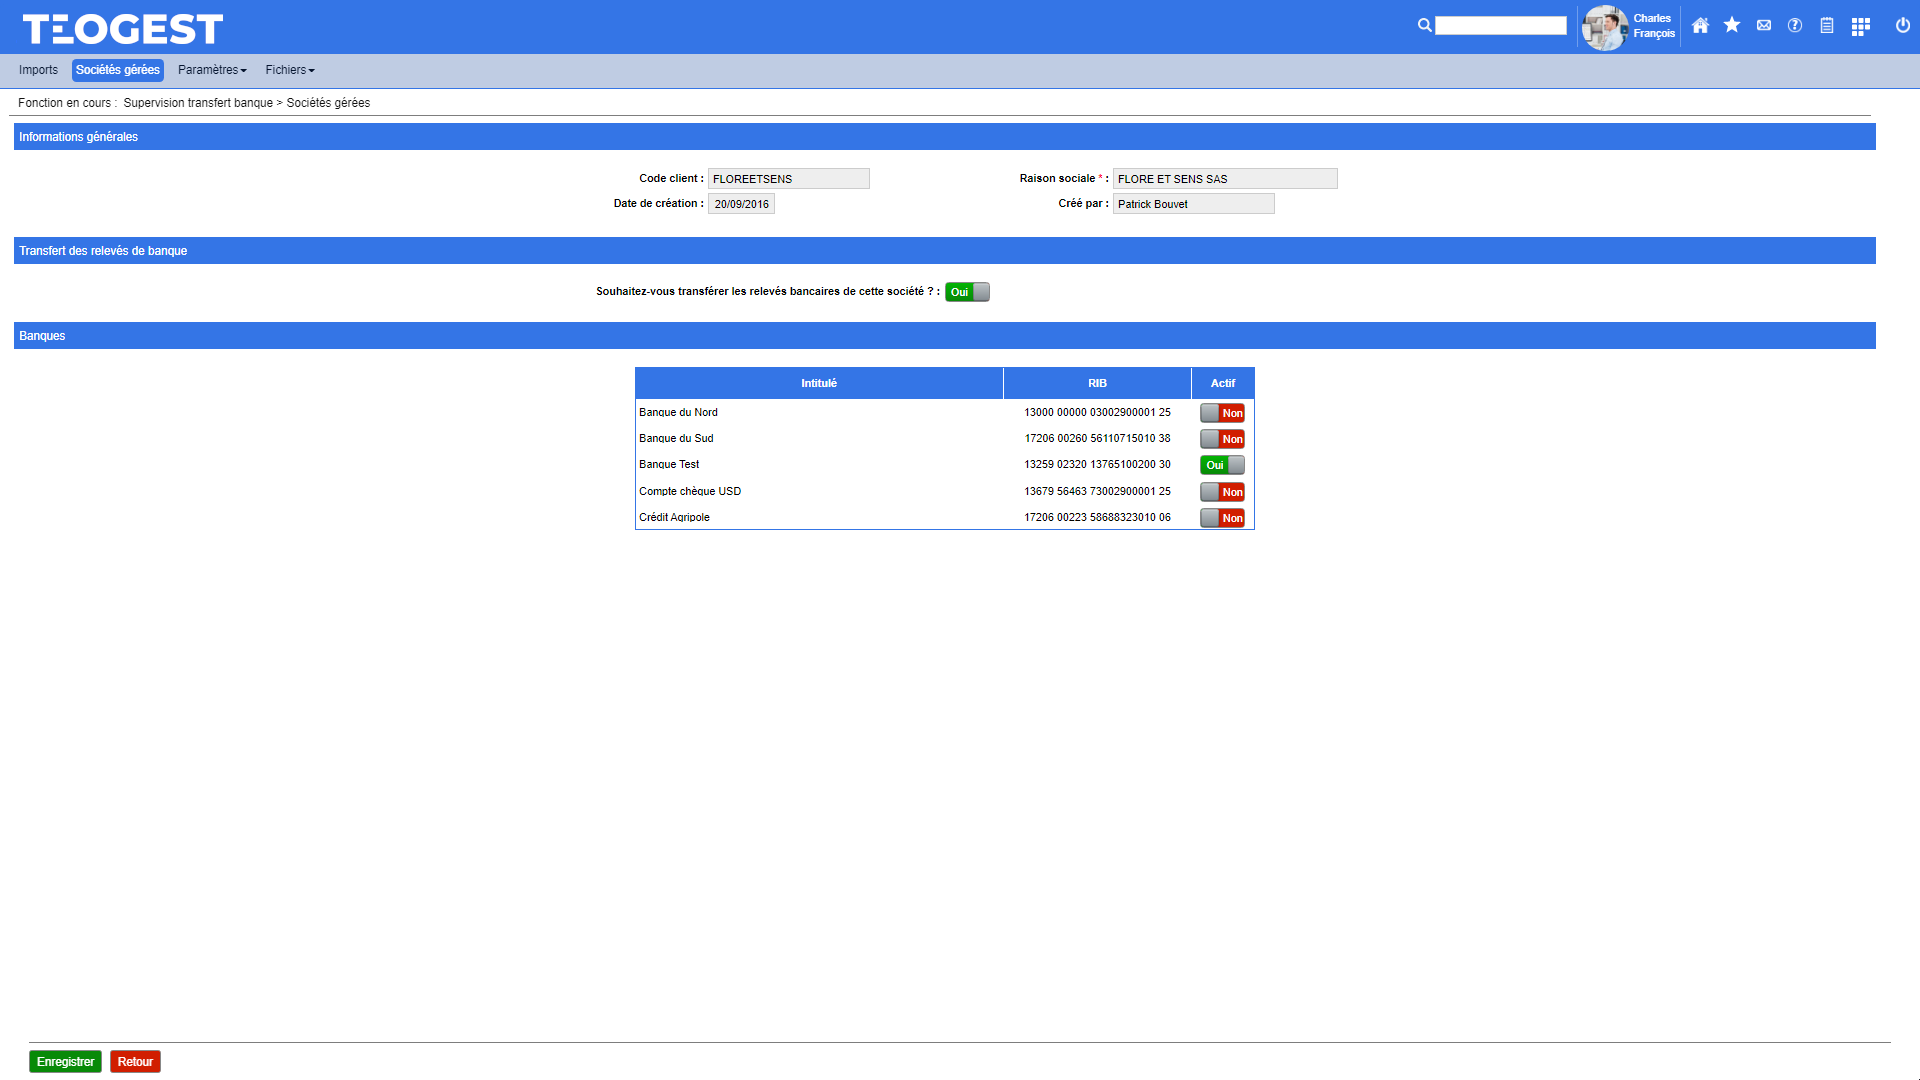Deactivate Banque Test active toggle
The height and width of the screenshot is (1080, 1920).
1222,465
